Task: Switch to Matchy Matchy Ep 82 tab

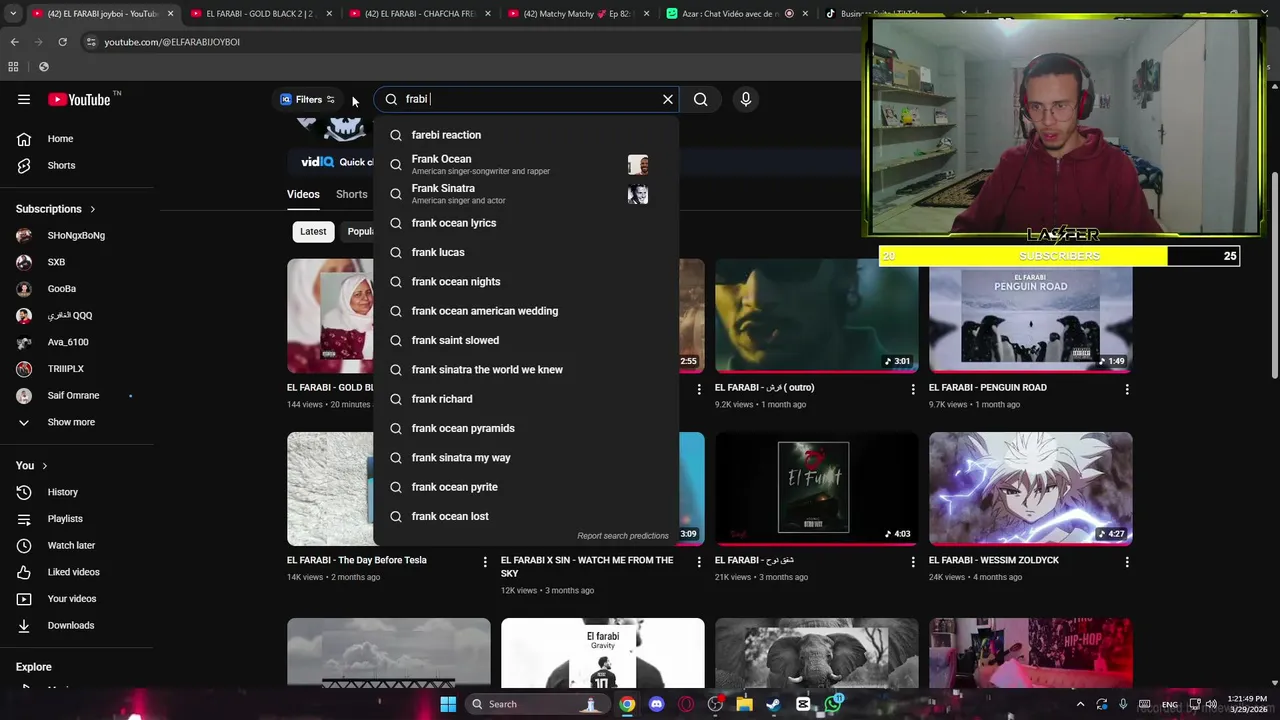Action: [578, 14]
